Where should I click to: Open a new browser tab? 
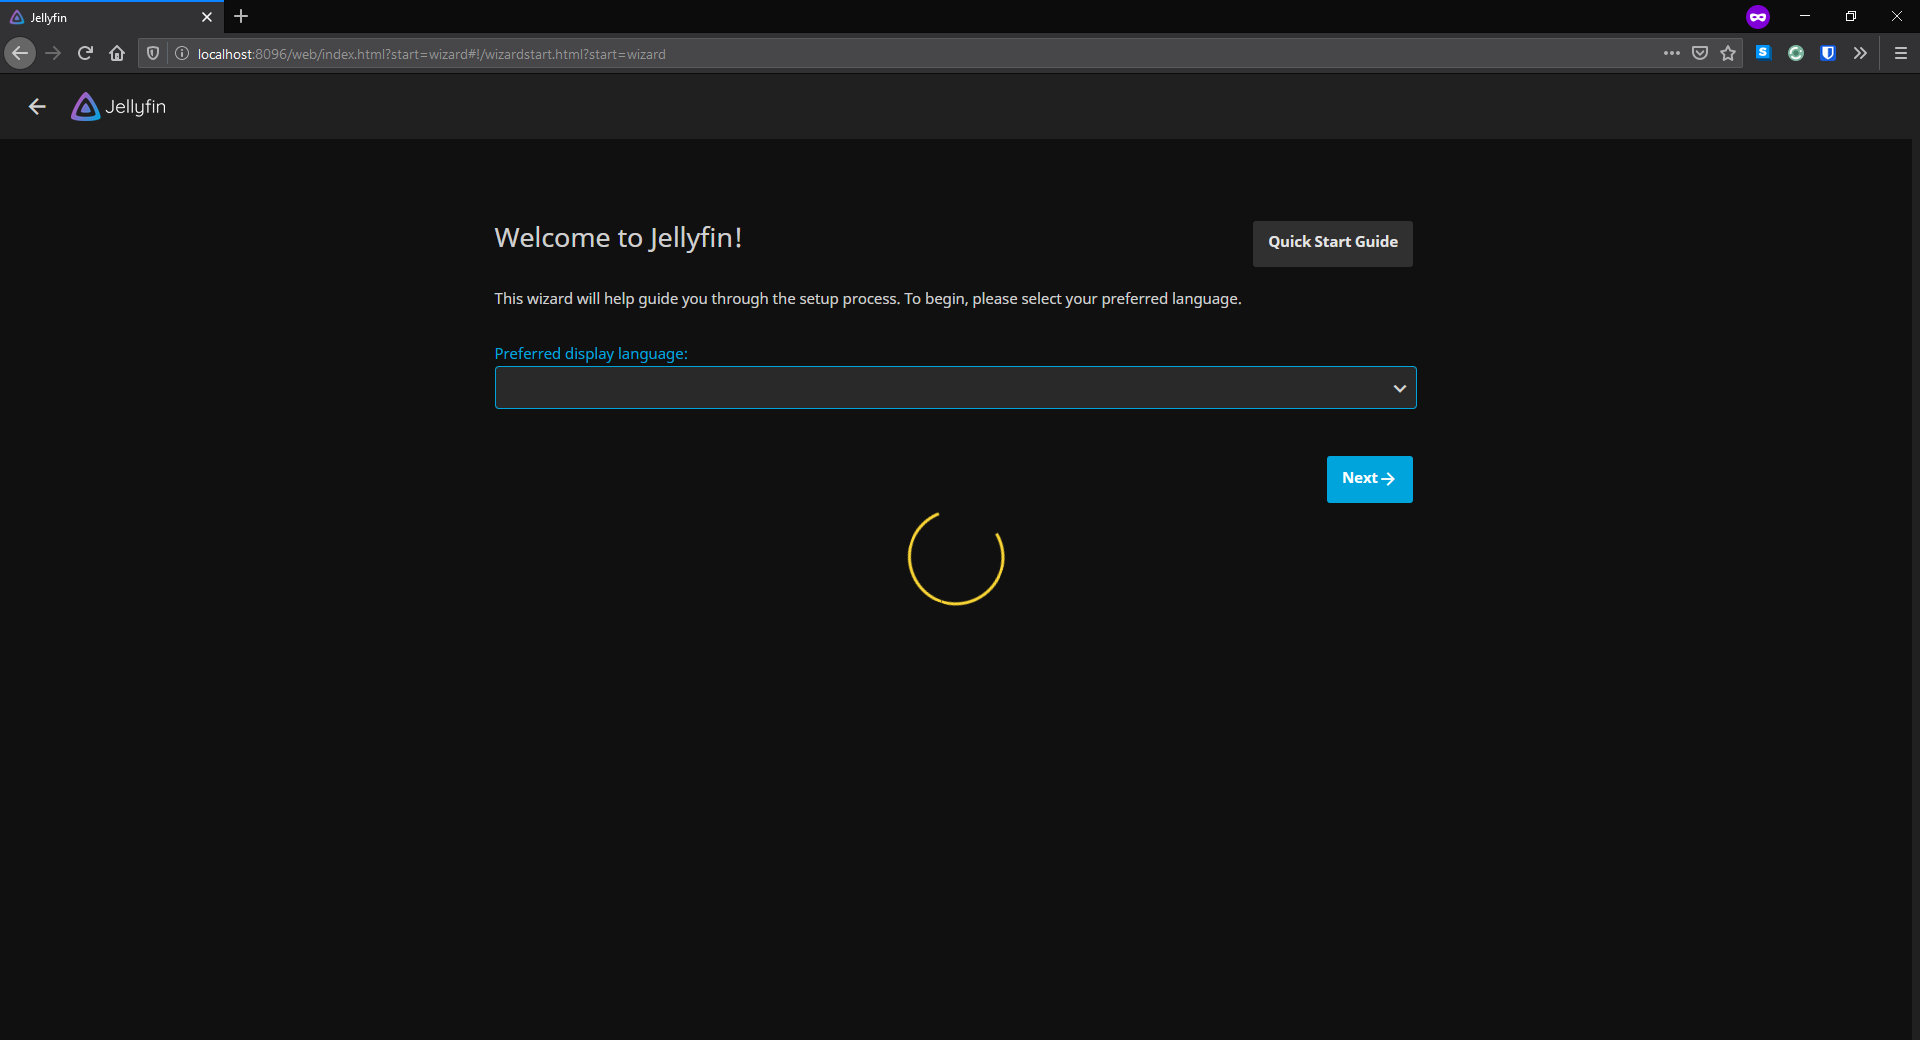(x=241, y=17)
